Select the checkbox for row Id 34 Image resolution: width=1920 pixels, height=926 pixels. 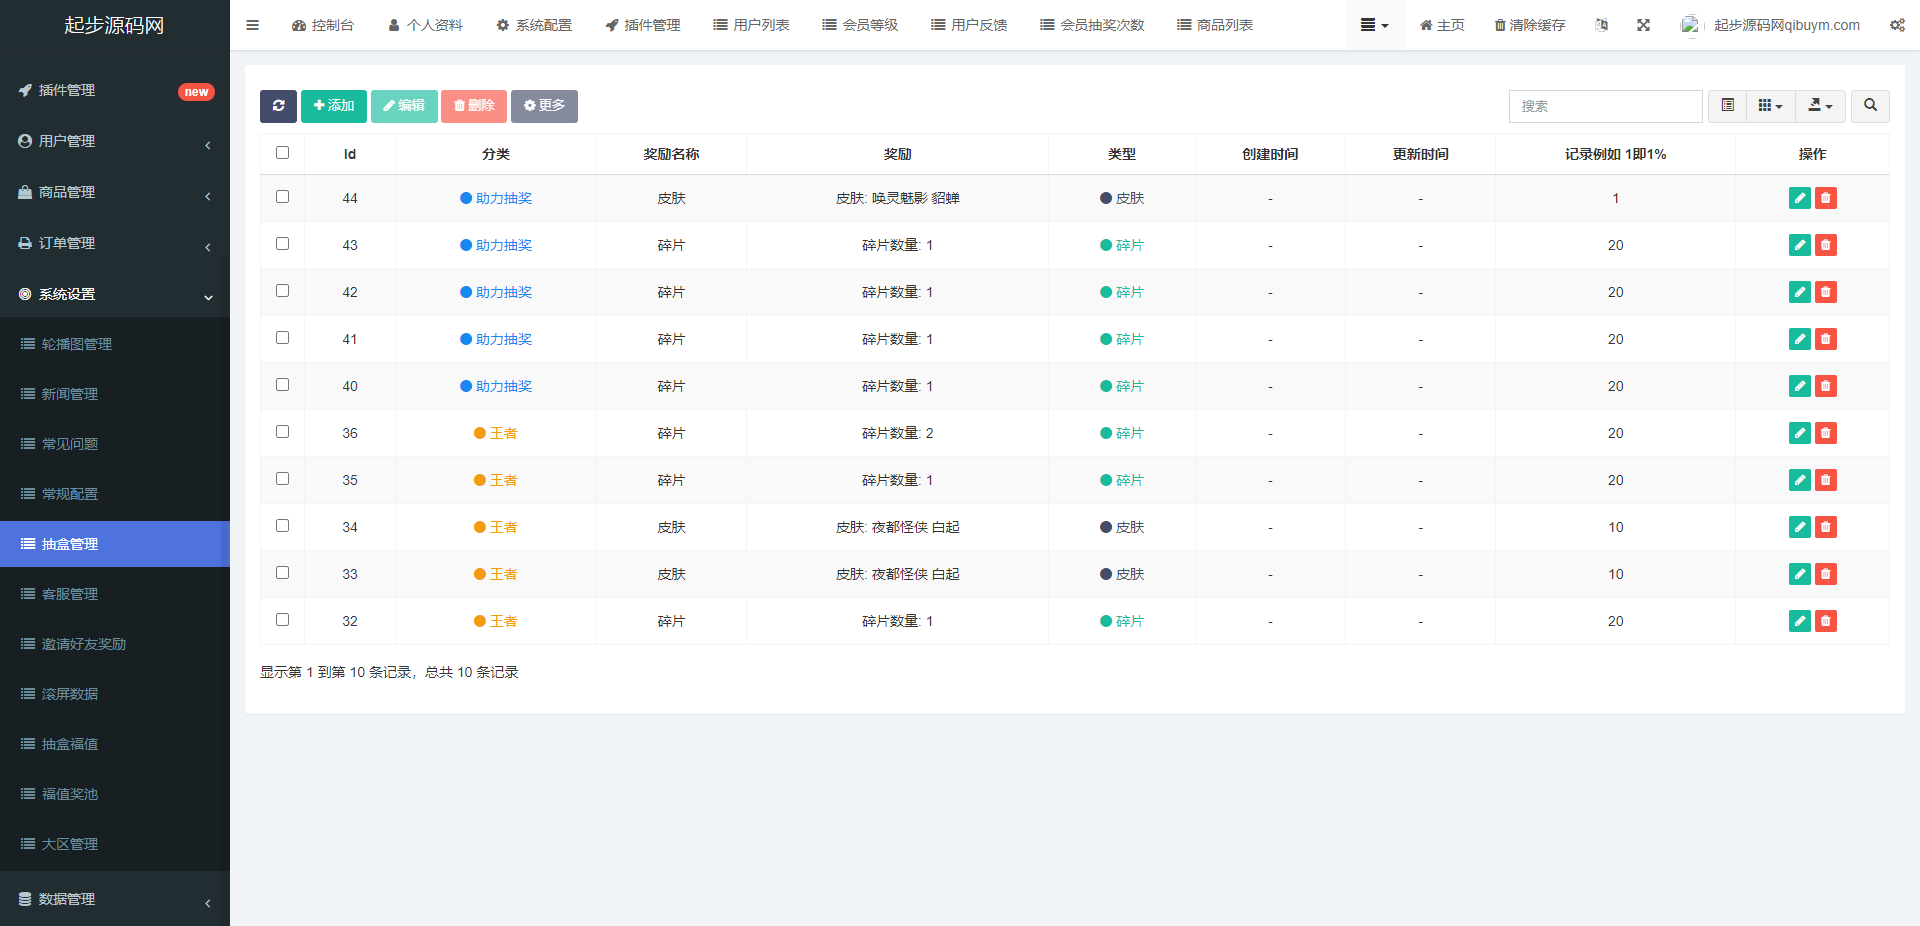[282, 526]
